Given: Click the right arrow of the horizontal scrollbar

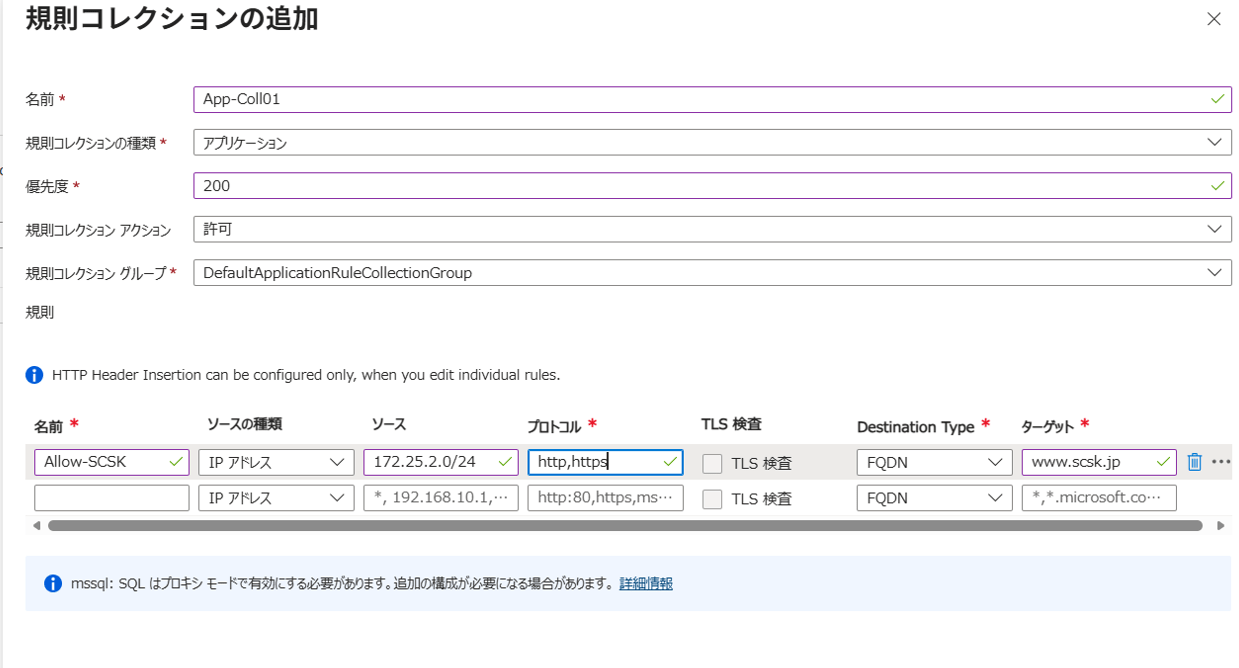Looking at the screenshot, I should (1221, 525).
